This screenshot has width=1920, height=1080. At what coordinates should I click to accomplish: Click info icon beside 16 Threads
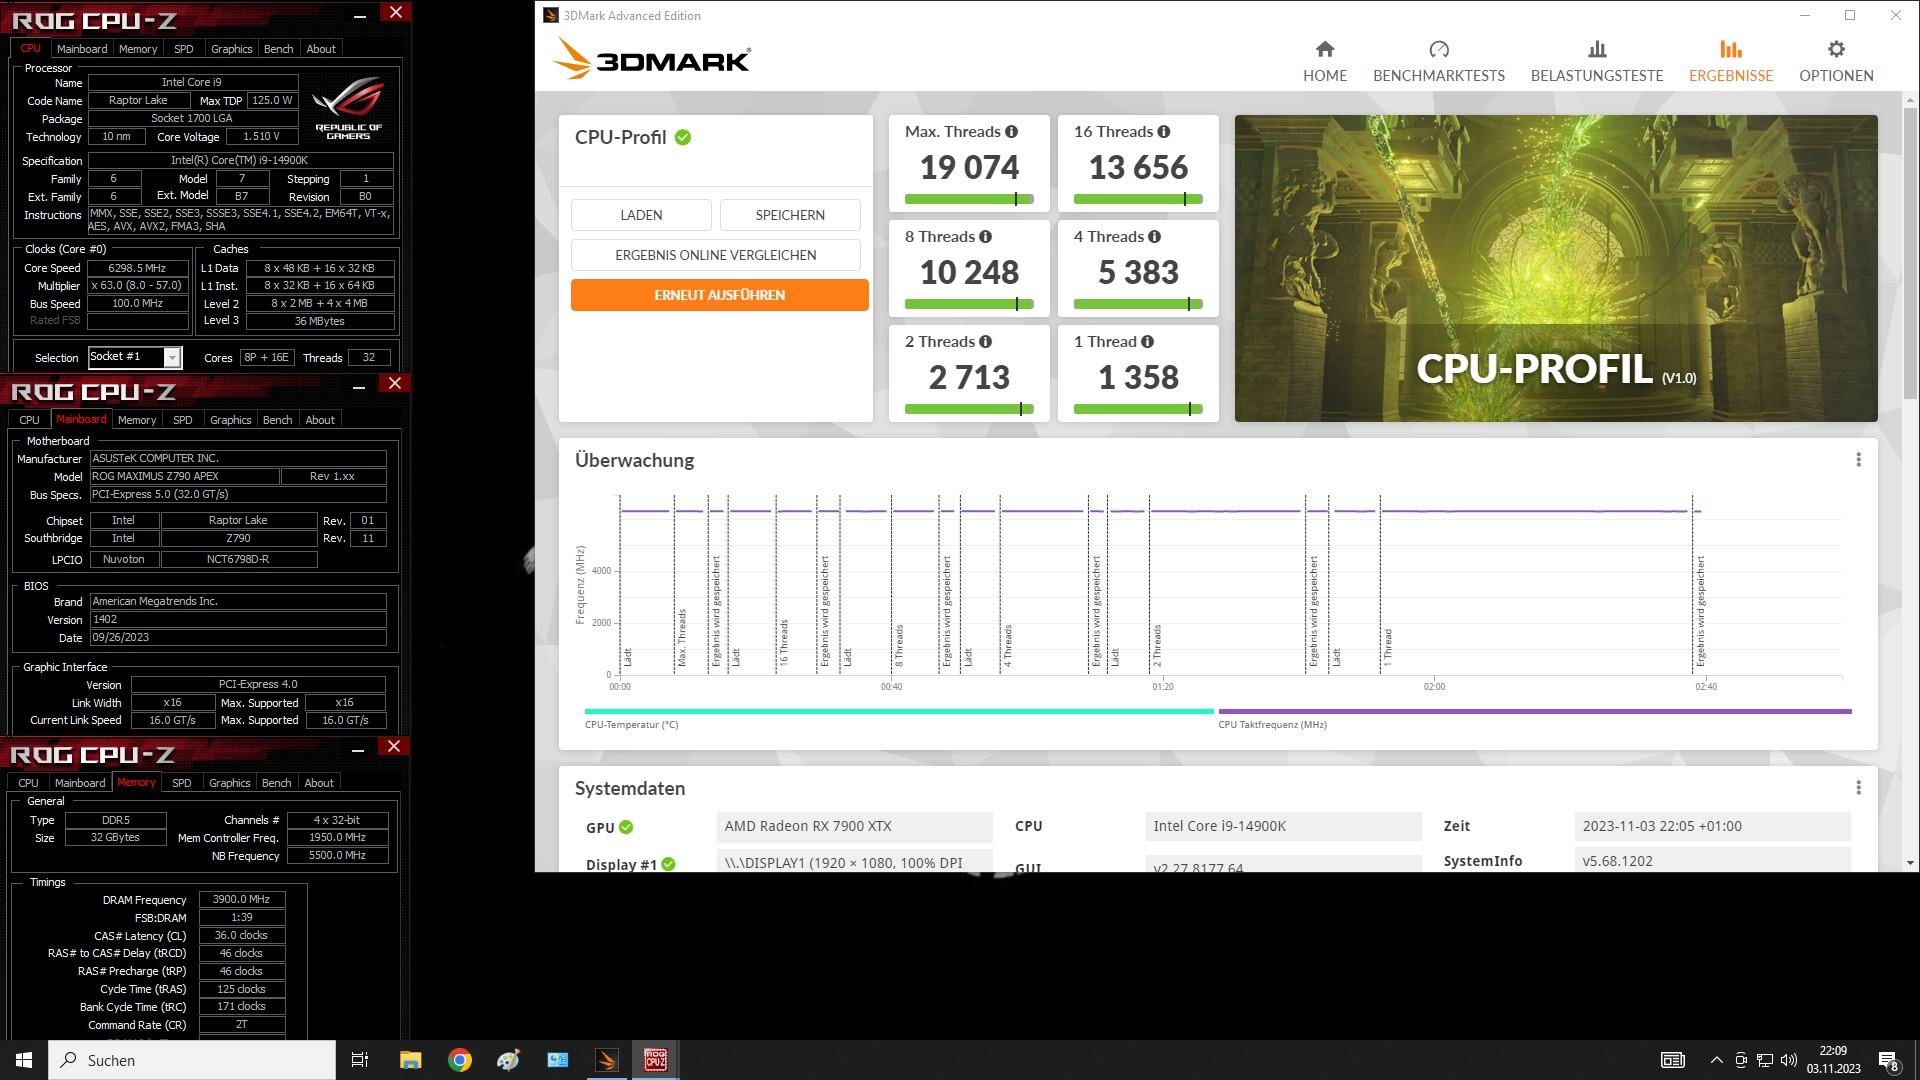[1163, 132]
